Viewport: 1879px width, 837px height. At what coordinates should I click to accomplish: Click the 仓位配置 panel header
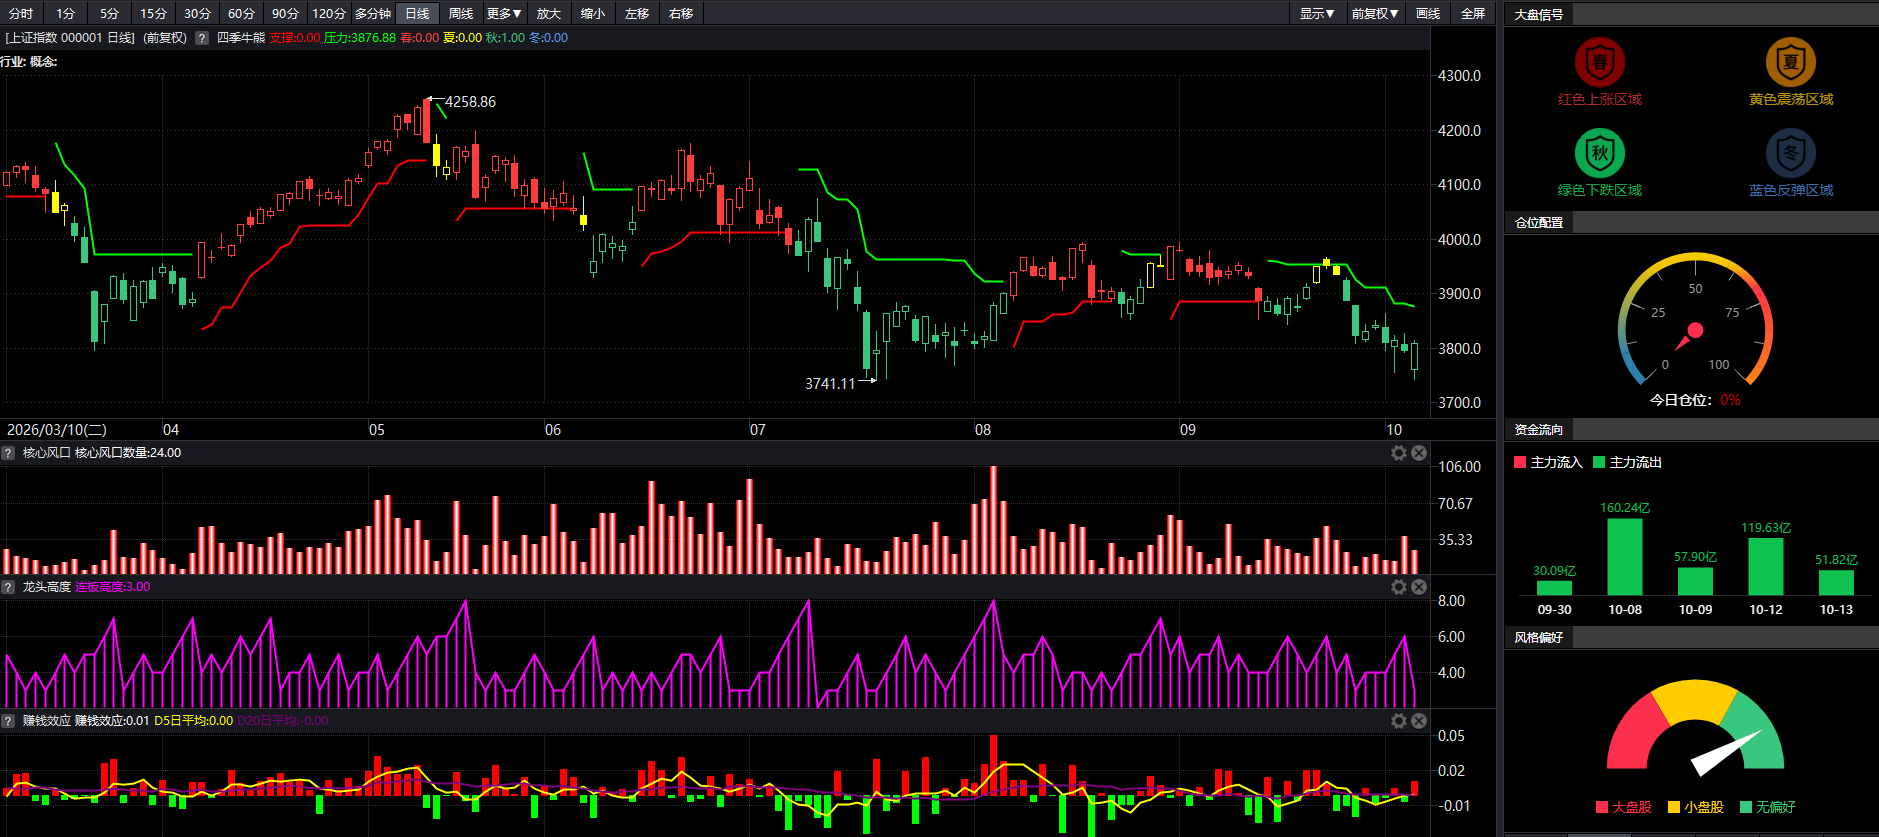[1539, 222]
